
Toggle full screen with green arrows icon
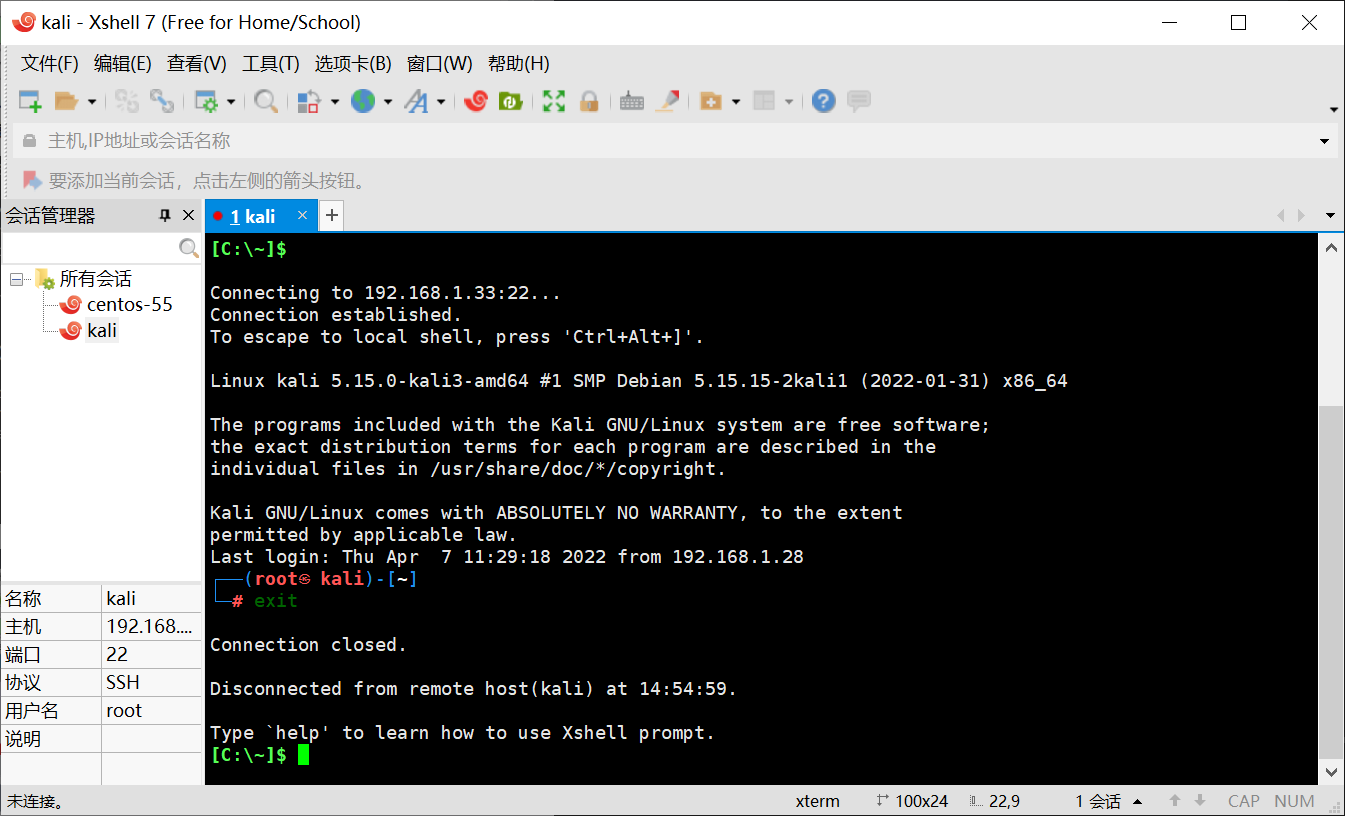pyautogui.click(x=554, y=101)
